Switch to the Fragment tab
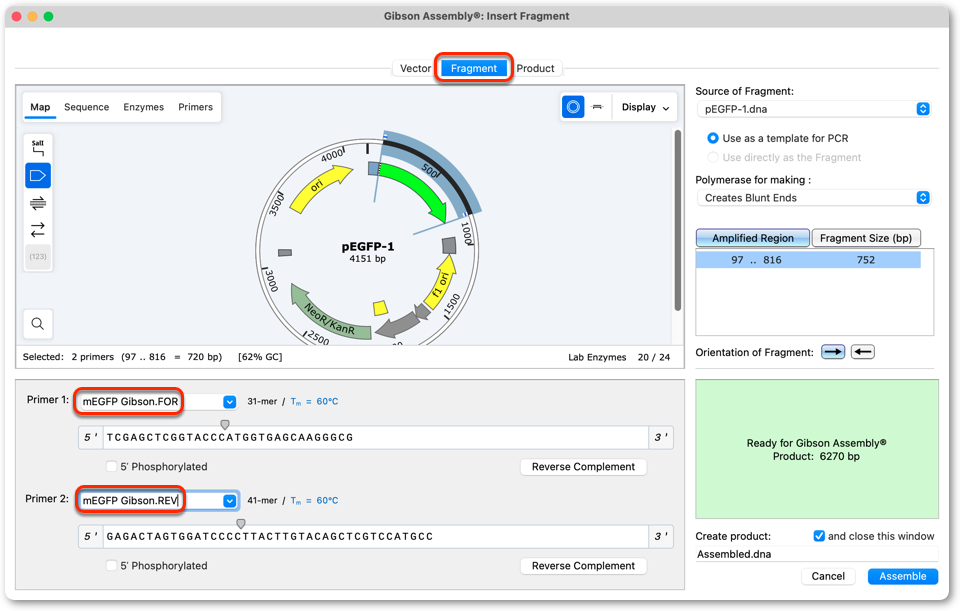960x611 pixels. click(474, 69)
